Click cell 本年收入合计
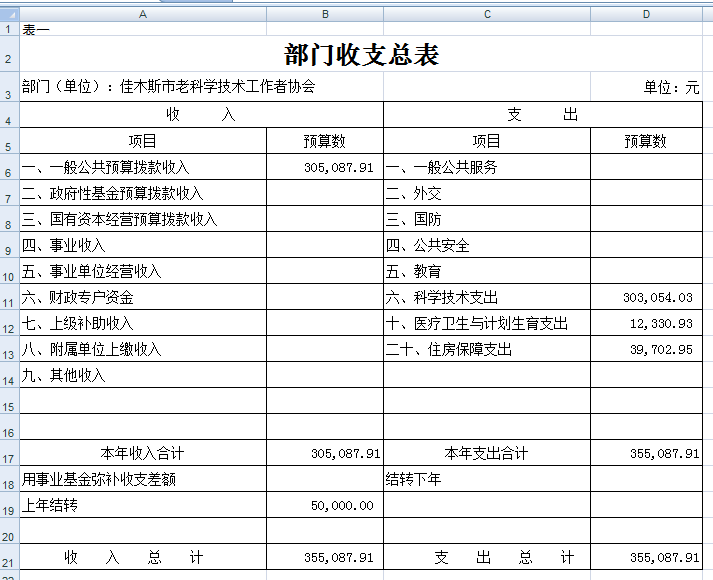The image size is (713, 580). [143, 453]
